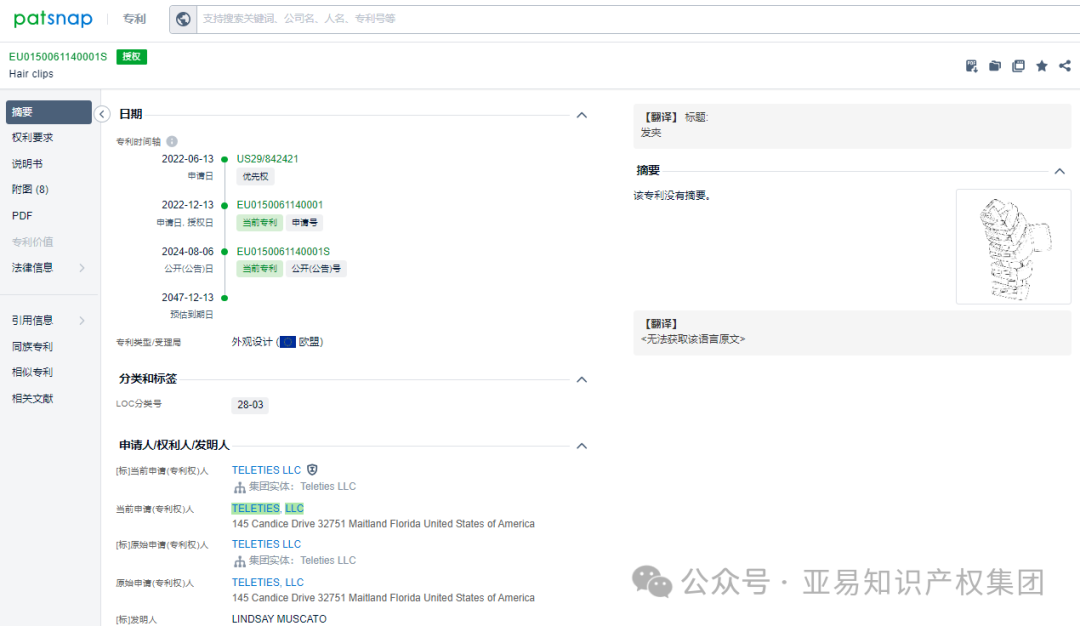
Task: Collapse the 日期 section
Action: (582, 115)
